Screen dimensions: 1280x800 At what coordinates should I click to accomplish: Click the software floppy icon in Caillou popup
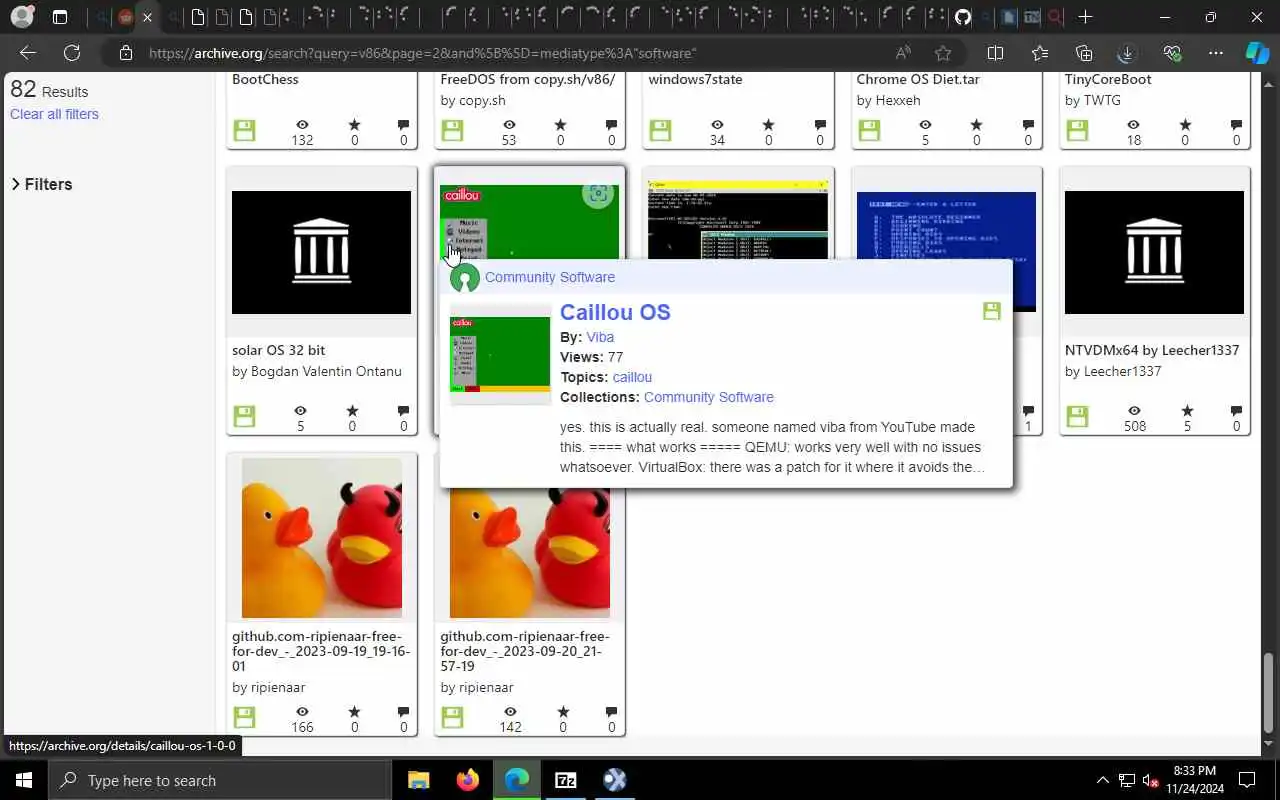[x=991, y=311]
